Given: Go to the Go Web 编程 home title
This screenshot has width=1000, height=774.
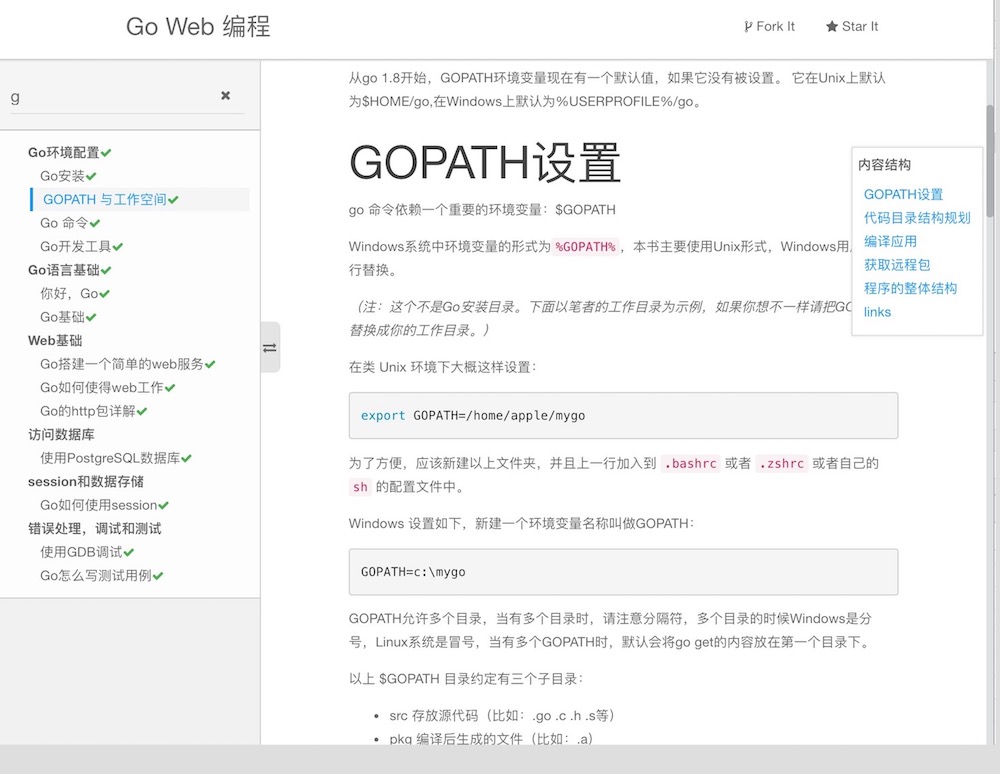Looking at the screenshot, I should coord(198,27).
